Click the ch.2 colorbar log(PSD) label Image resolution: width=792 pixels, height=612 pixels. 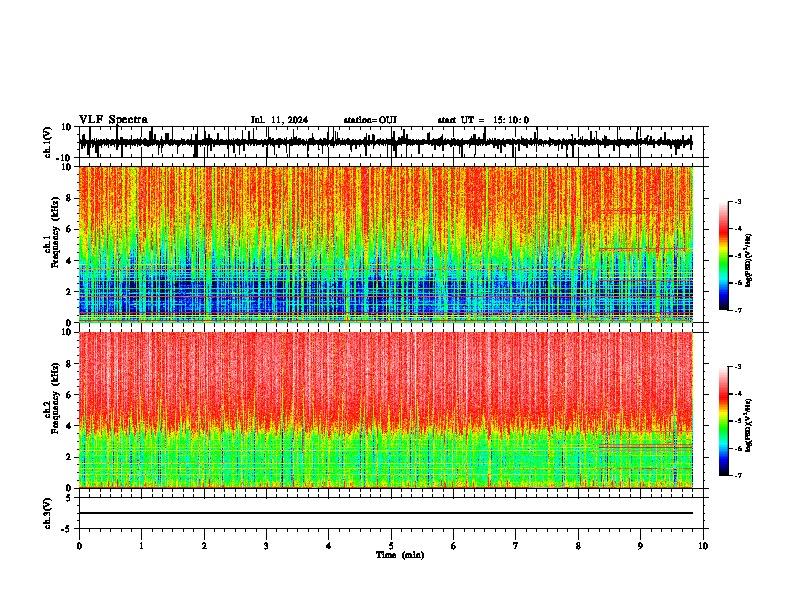pos(748,425)
